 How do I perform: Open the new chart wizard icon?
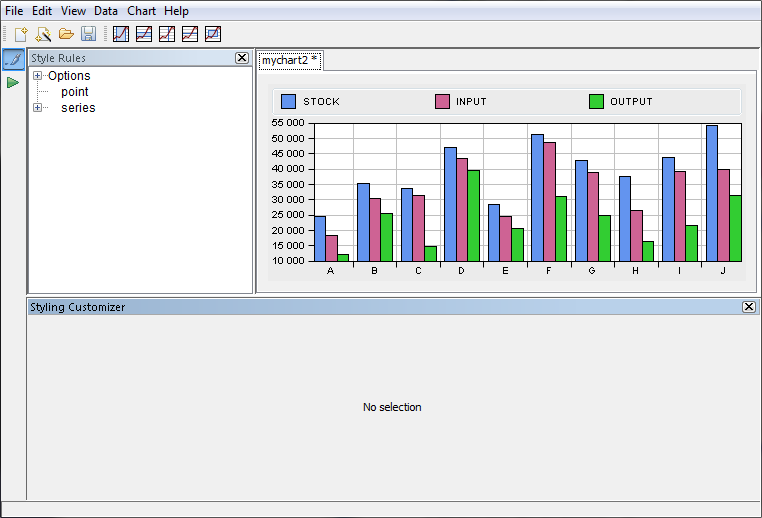(43, 34)
